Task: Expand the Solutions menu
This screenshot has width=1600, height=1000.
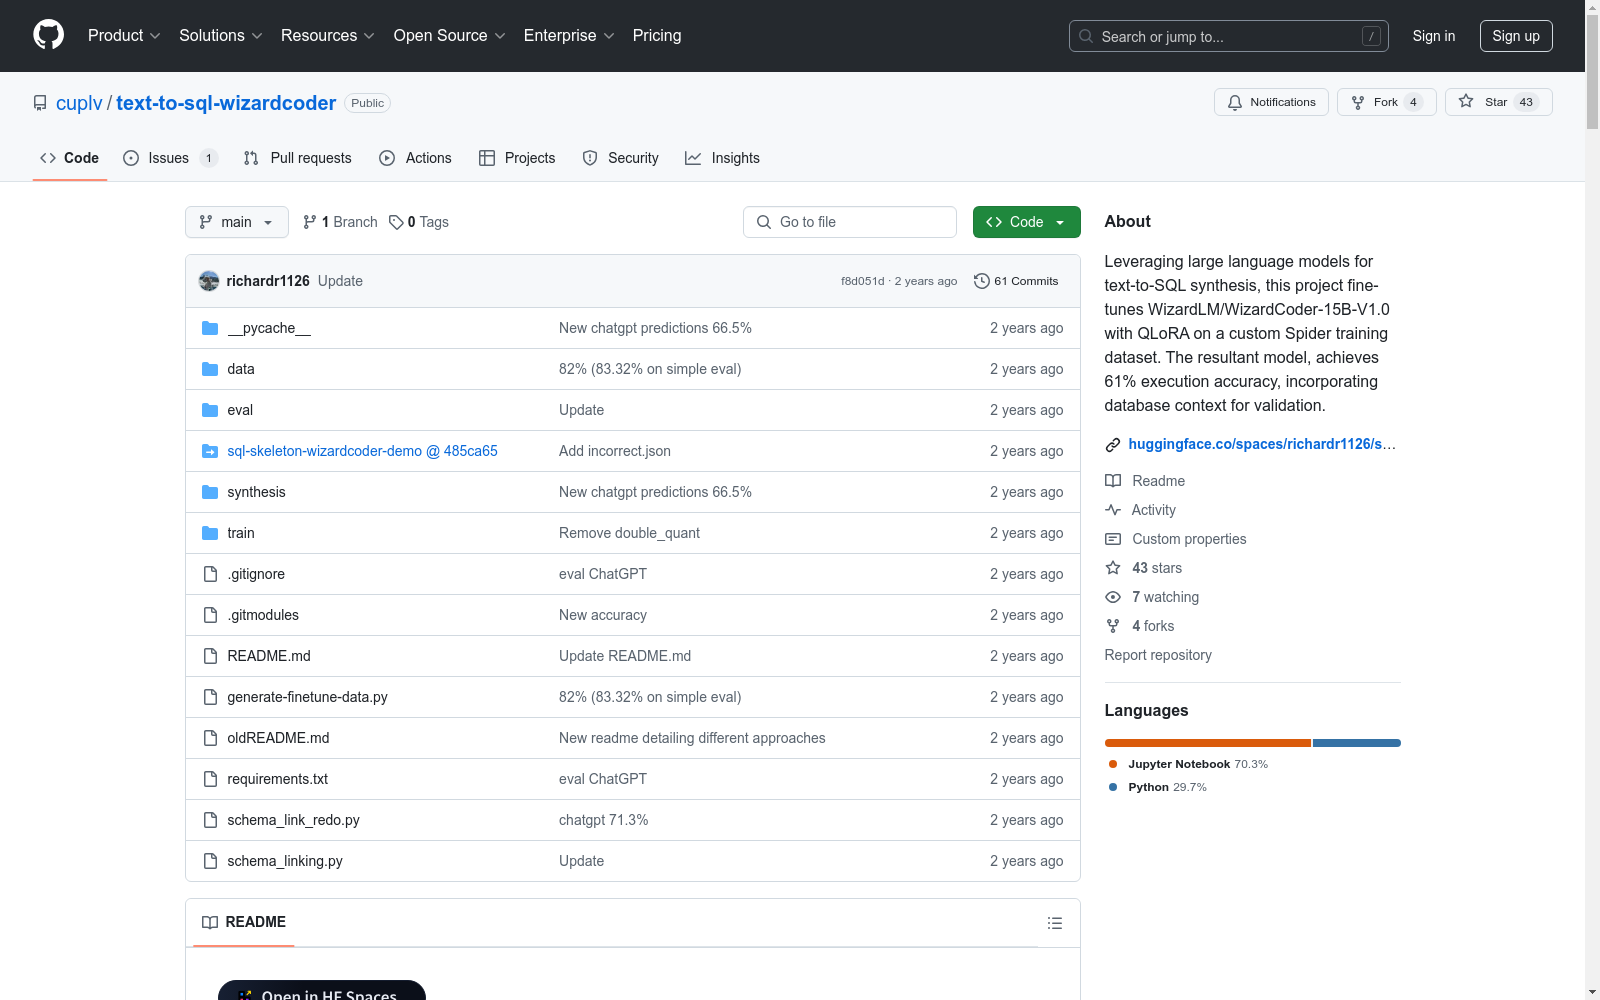Action: 221,36
